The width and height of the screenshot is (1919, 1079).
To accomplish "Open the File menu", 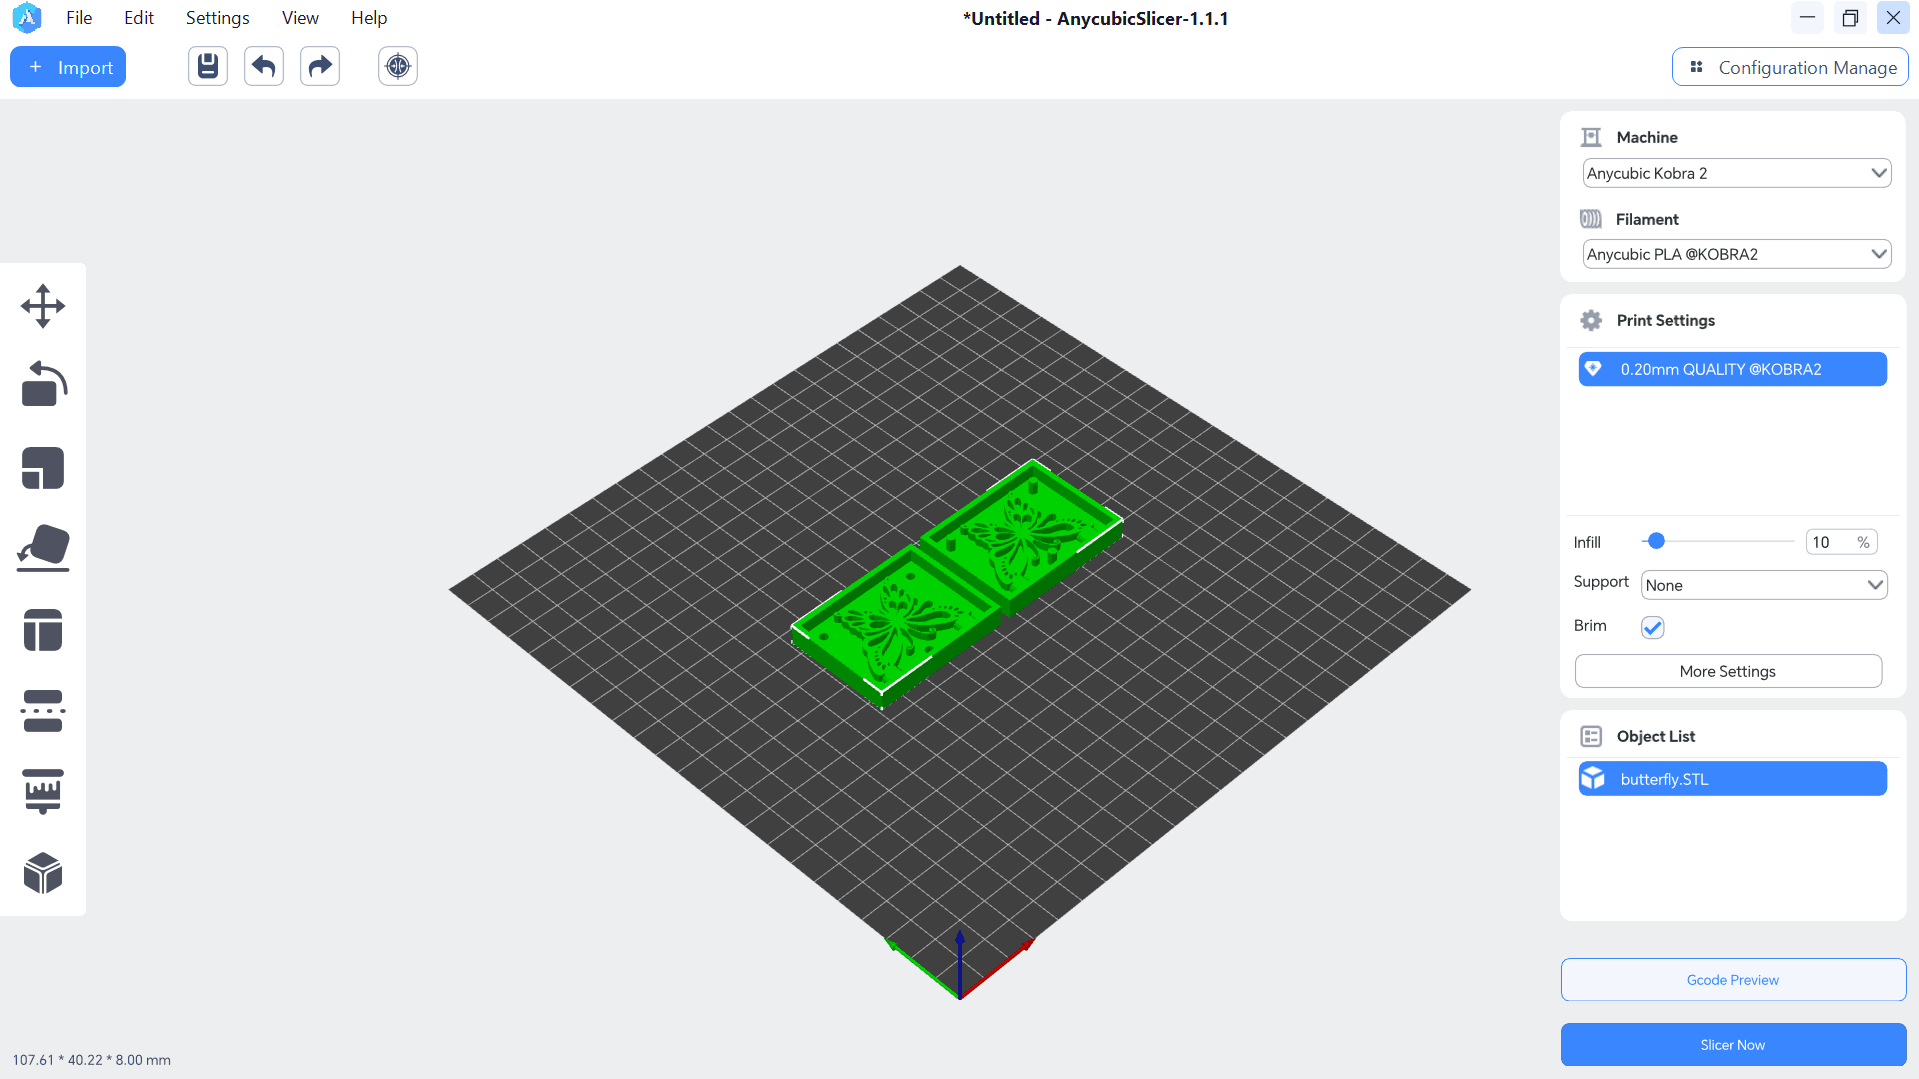I will pos(79,18).
